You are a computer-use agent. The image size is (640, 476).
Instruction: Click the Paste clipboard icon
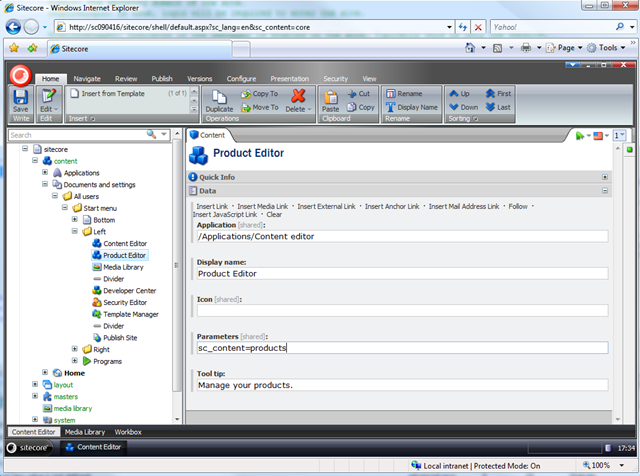coord(330,97)
